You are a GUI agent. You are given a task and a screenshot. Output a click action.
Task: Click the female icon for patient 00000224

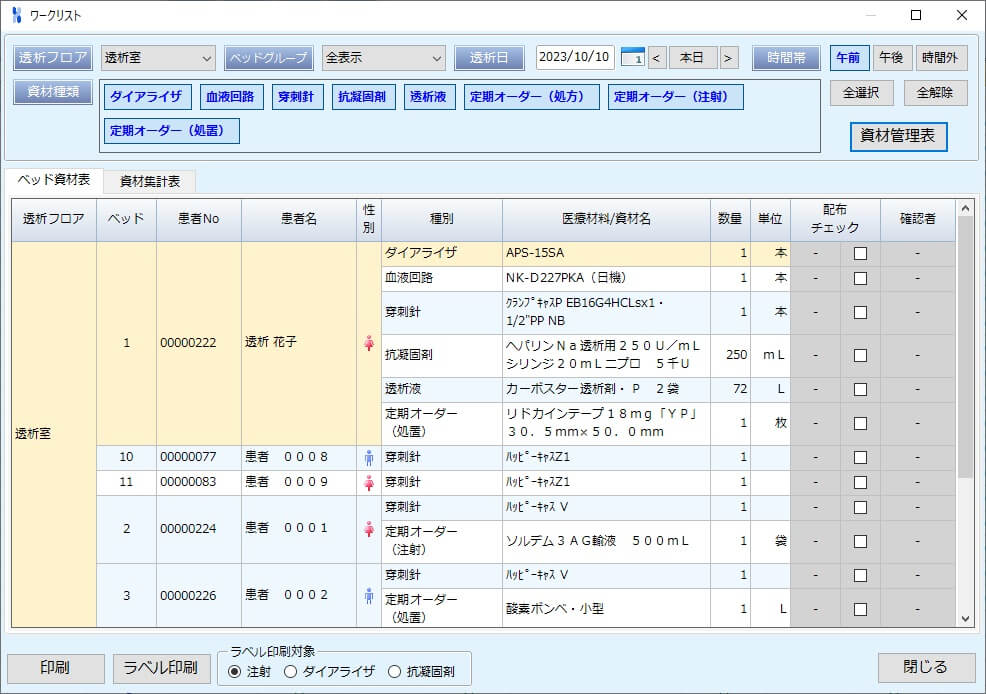tap(368, 529)
